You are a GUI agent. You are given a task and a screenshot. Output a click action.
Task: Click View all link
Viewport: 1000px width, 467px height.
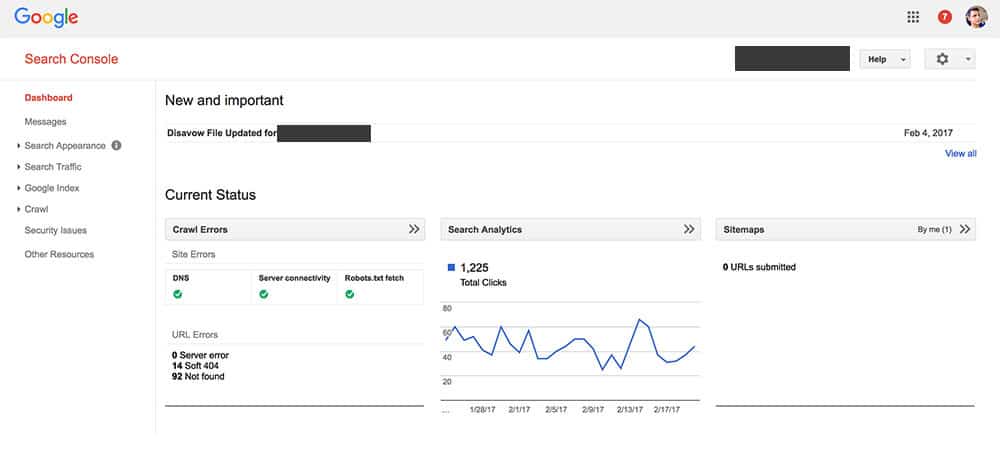coord(960,154)
